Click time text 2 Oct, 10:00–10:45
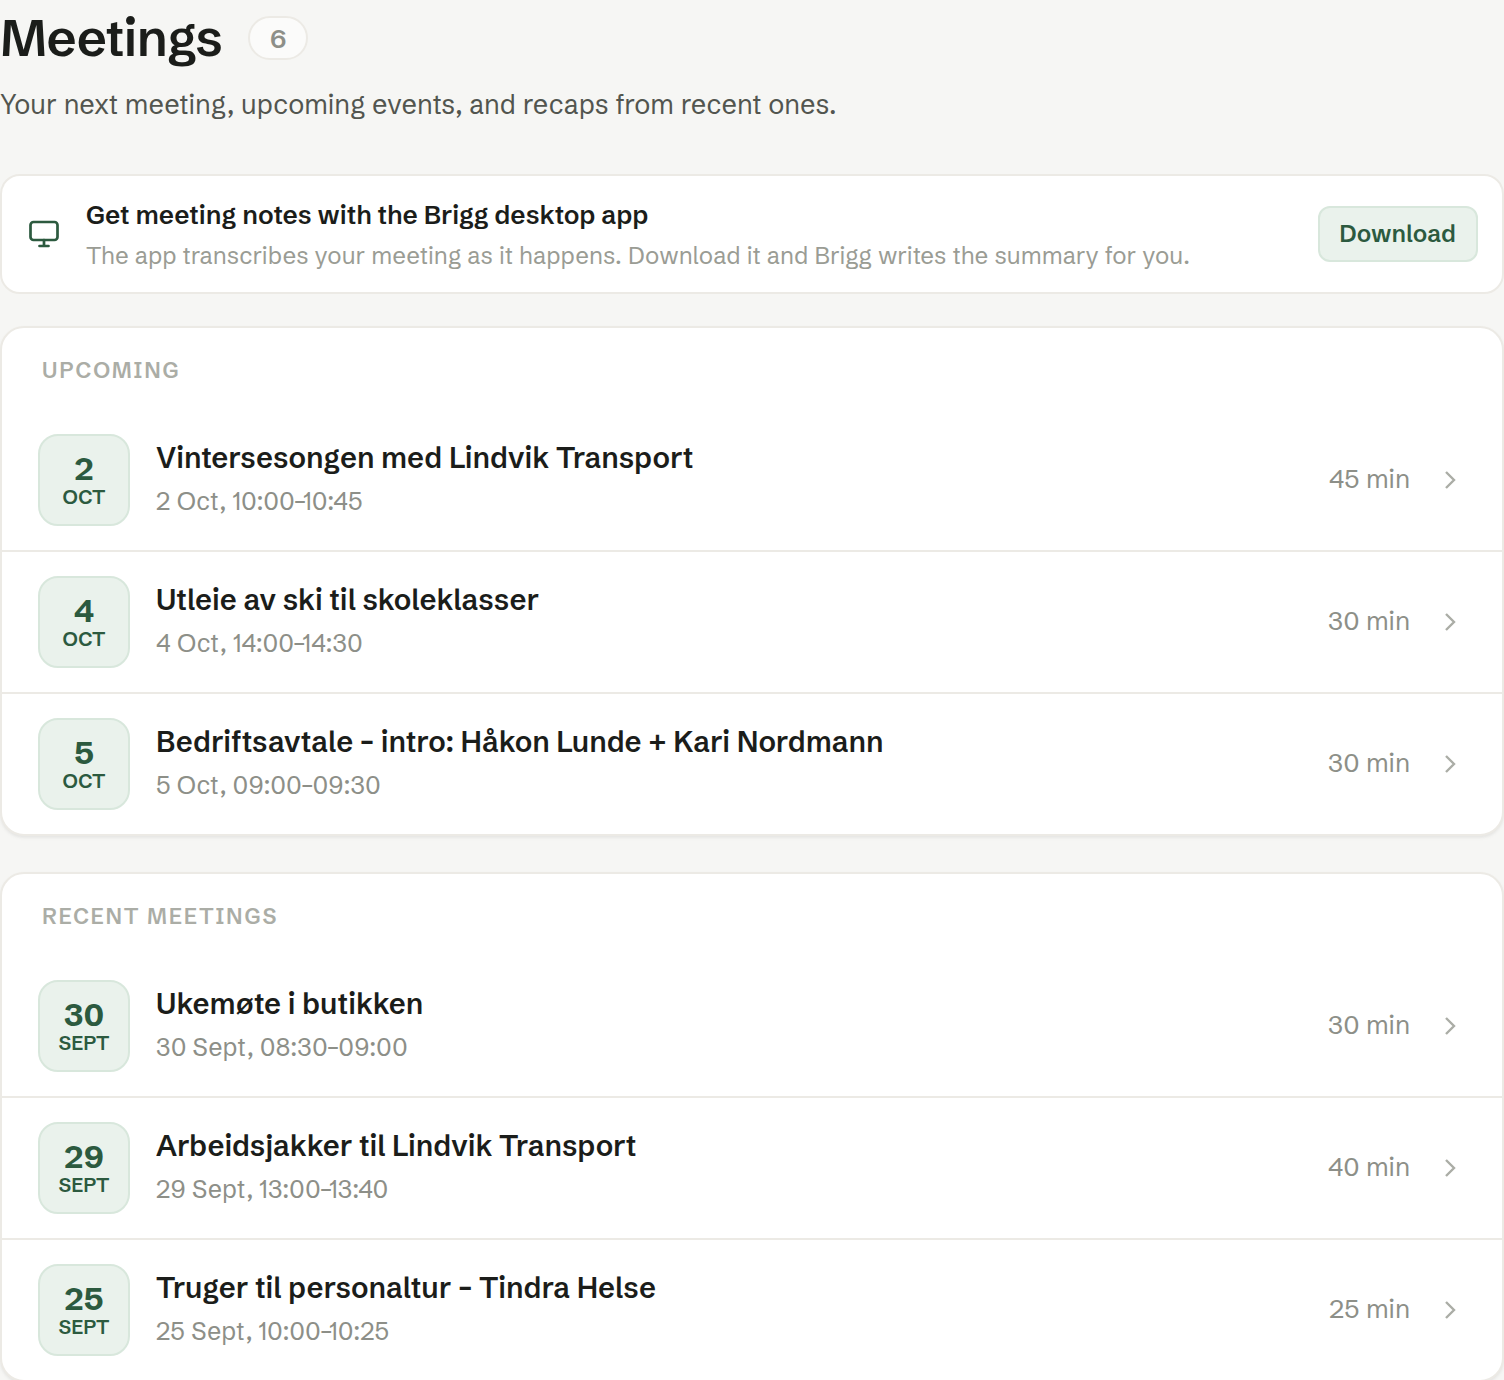The height and width of the screenshot is (1380, 1504). click(x=259, y=502)
